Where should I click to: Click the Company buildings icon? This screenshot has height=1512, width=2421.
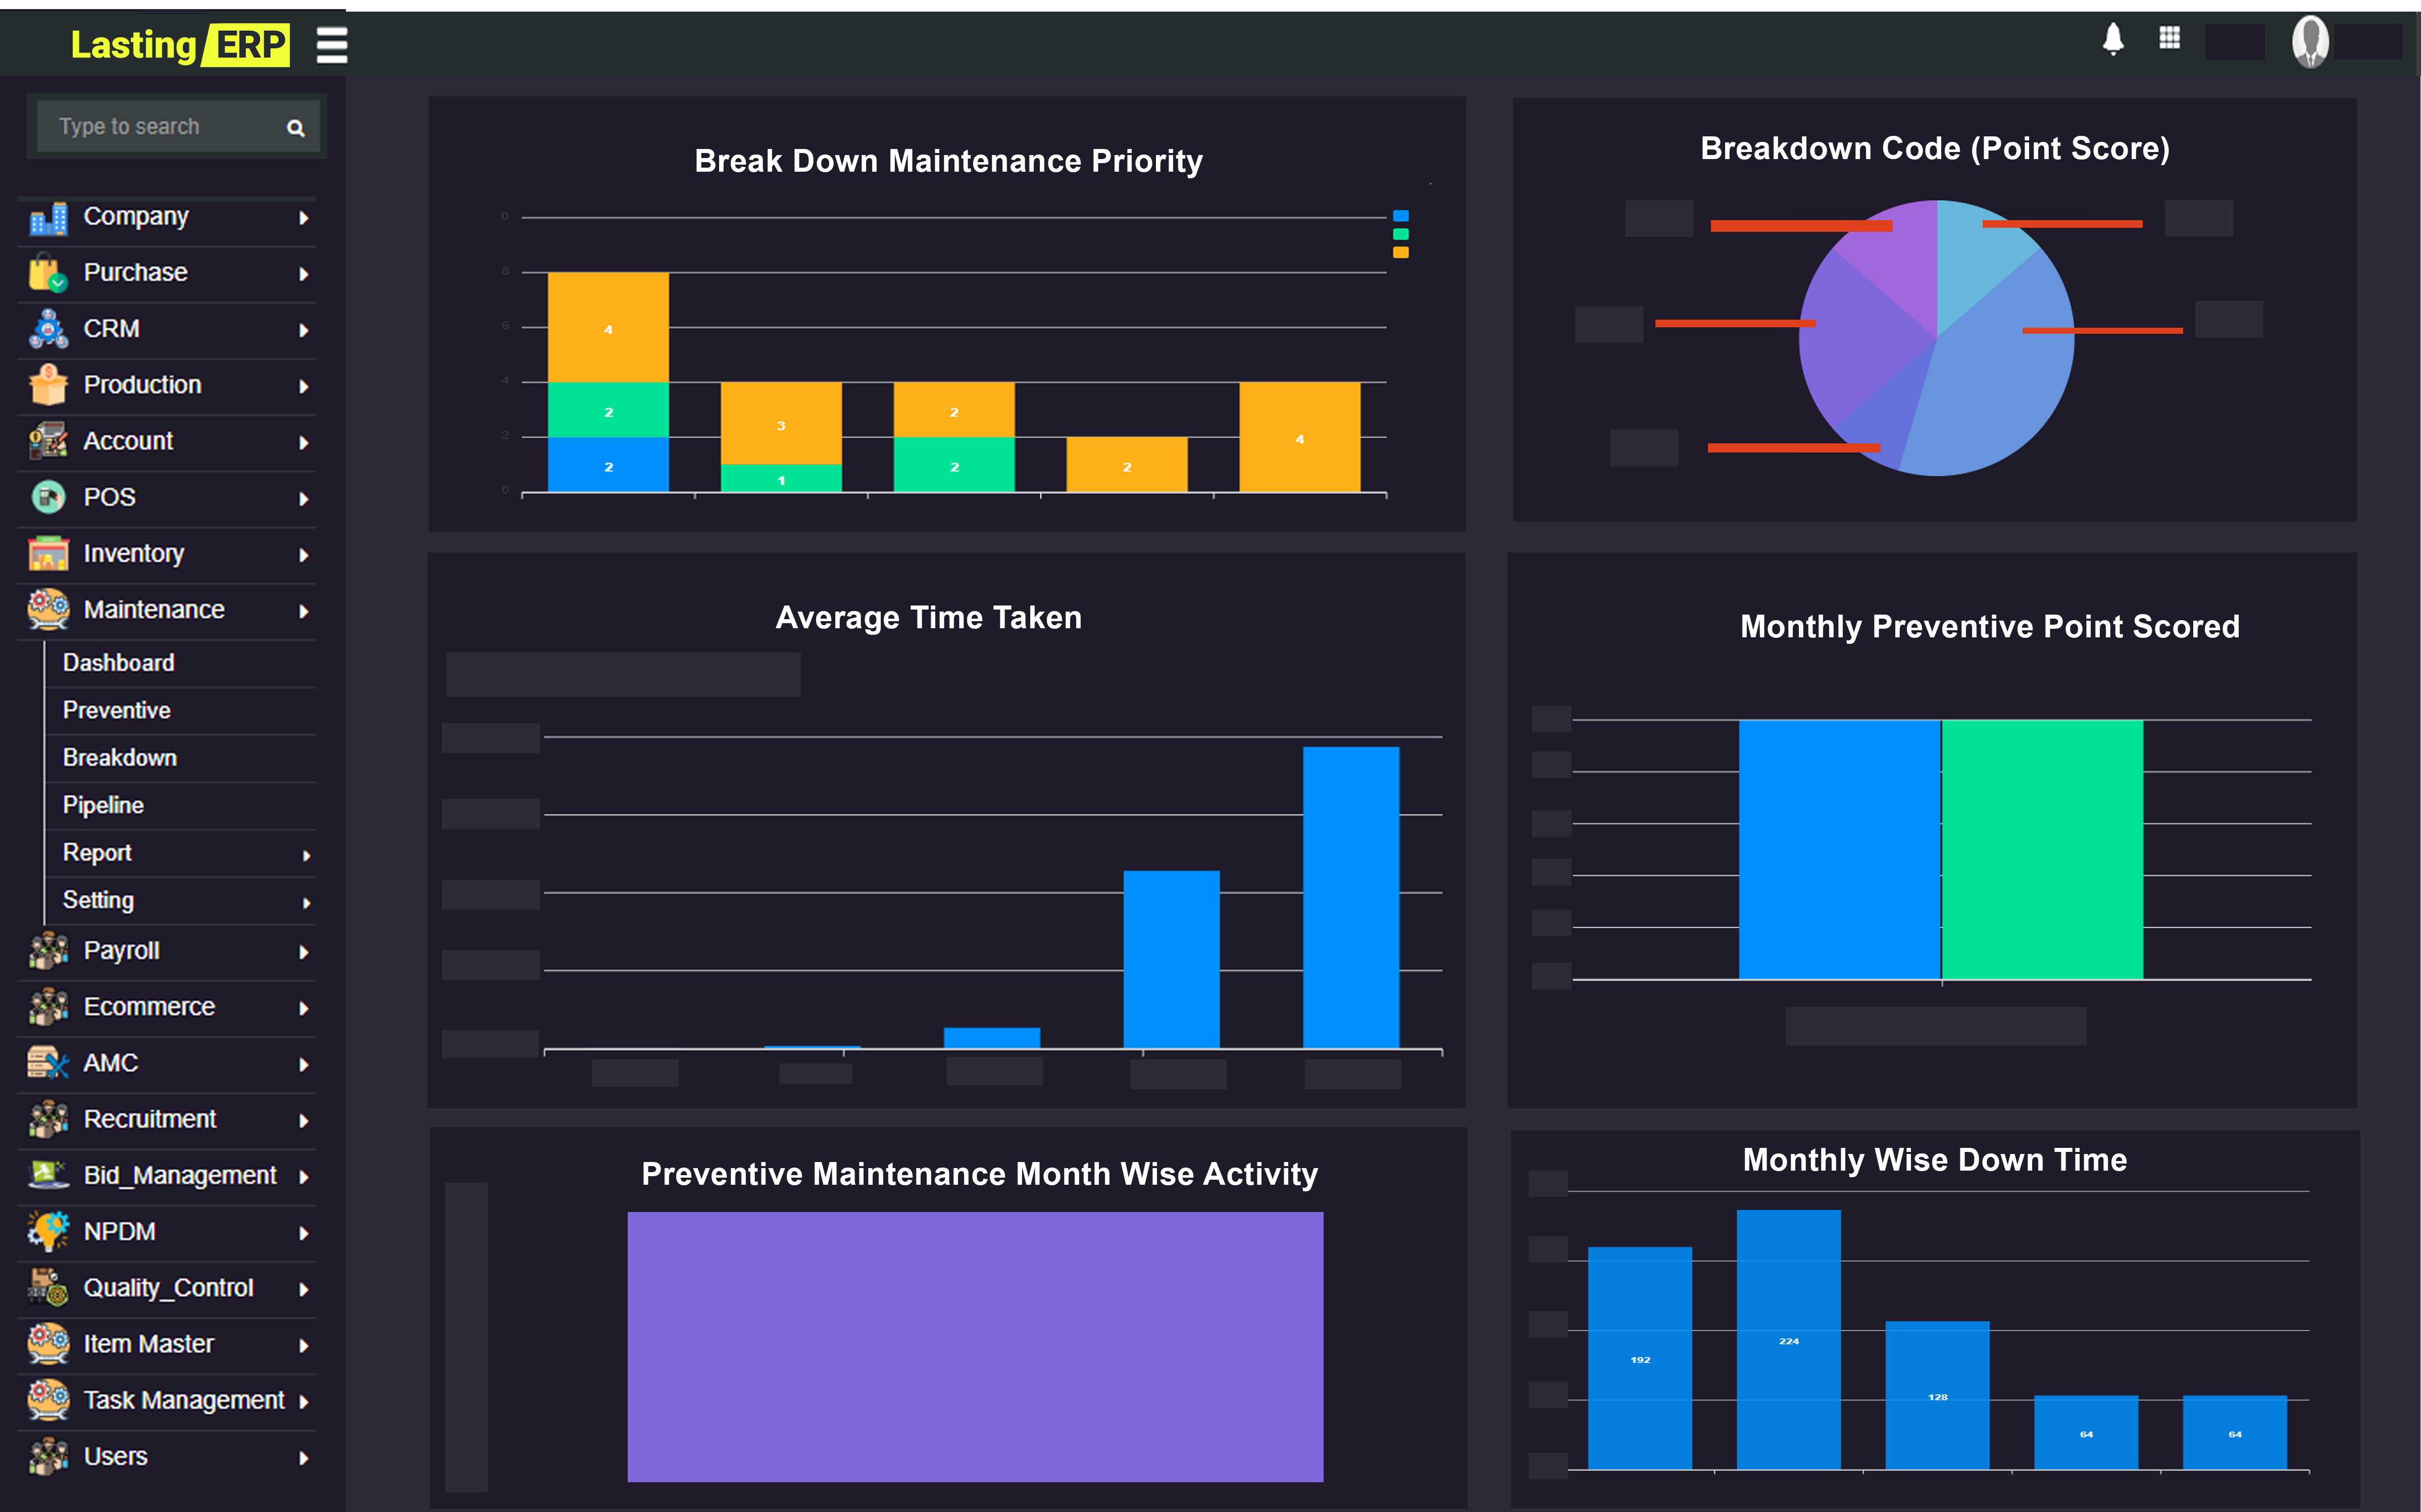tap(48, 218)
